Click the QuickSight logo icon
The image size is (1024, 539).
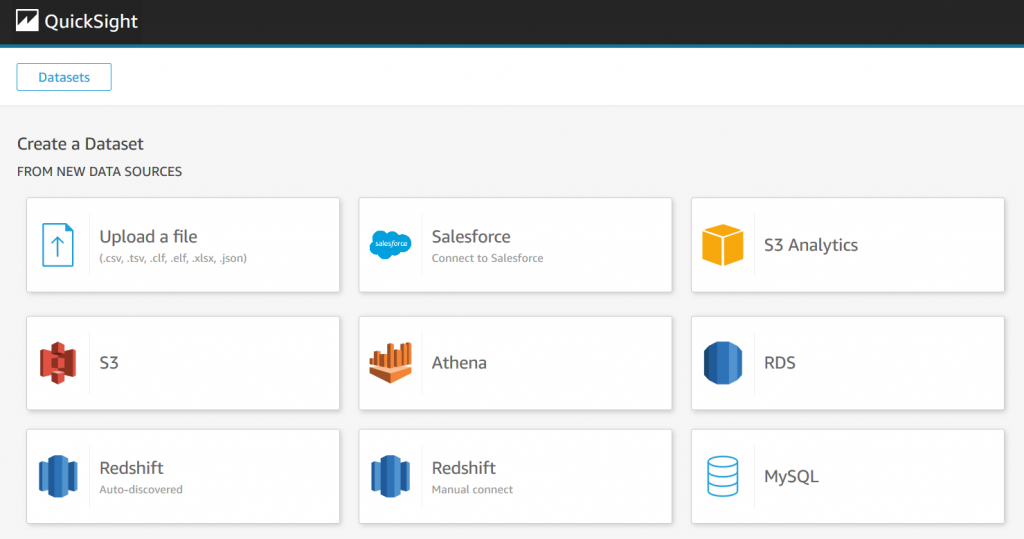(x=27, y=21)
